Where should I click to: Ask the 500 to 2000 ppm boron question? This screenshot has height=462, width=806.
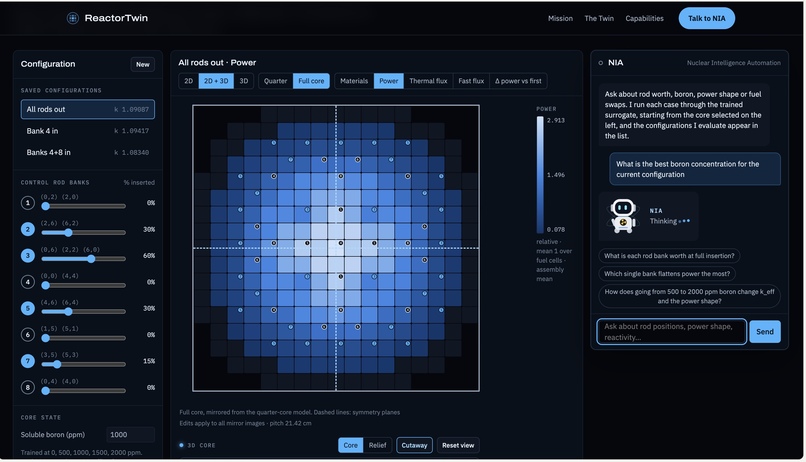tap(689, 297)
